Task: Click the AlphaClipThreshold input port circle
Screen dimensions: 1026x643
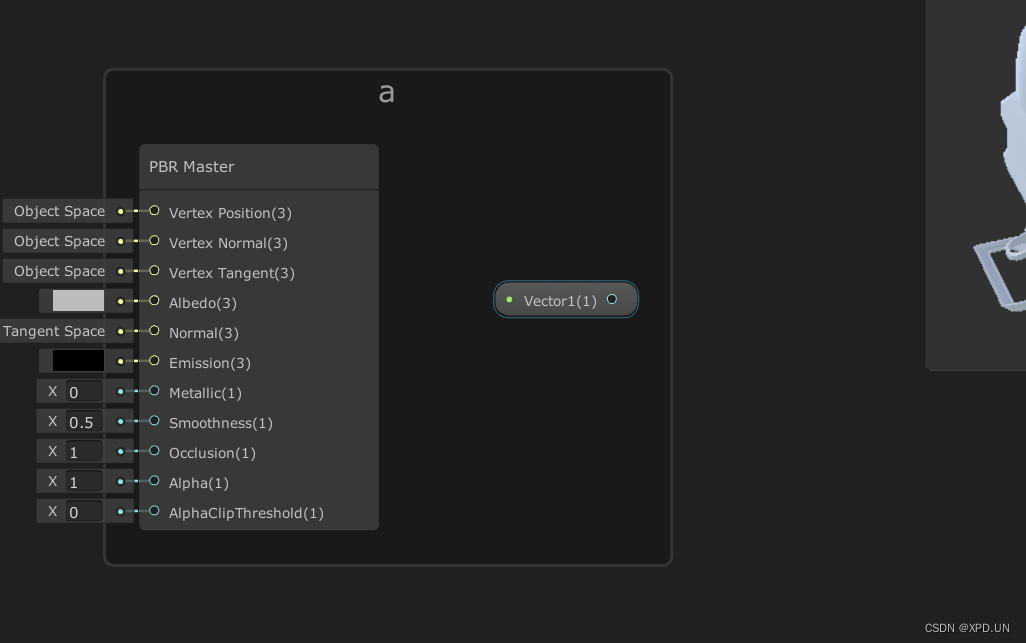Action: (154, 511)
